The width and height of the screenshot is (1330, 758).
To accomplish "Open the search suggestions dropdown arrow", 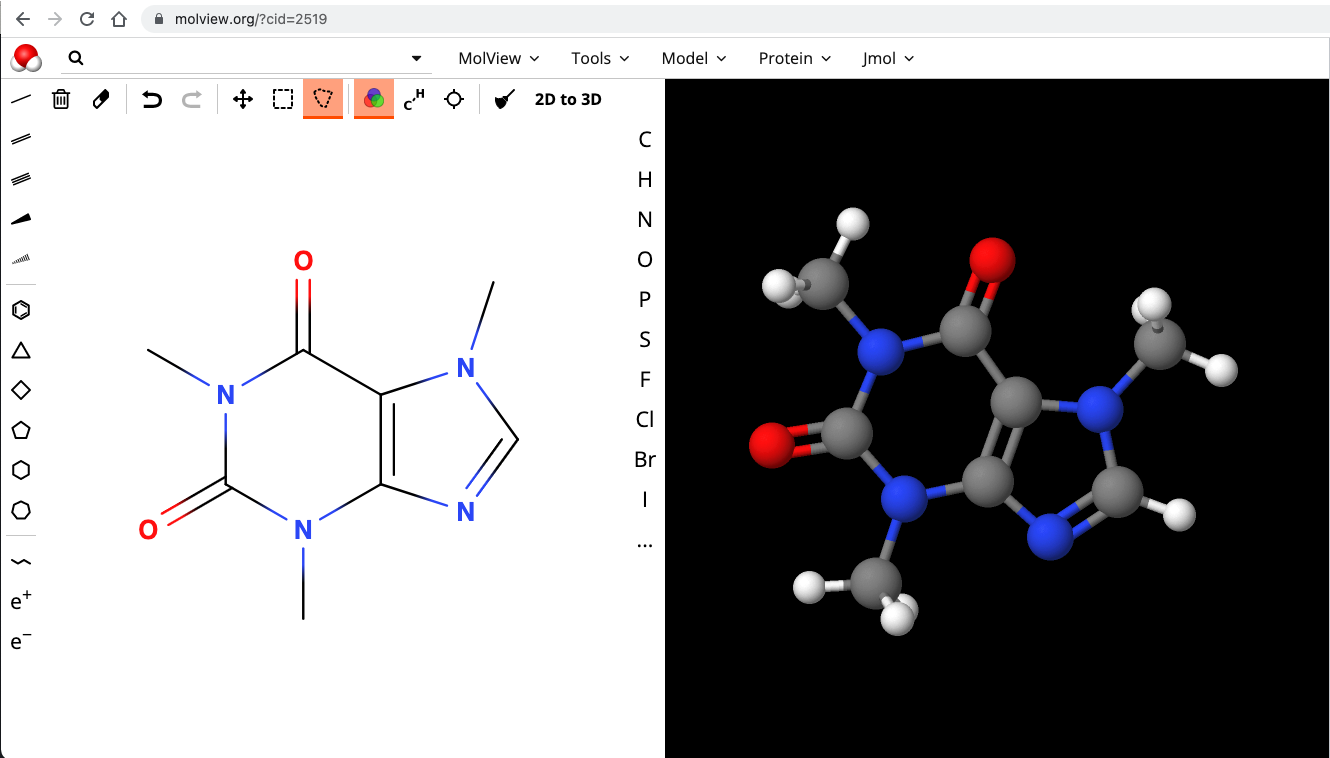I will click(x=416, y=58).
